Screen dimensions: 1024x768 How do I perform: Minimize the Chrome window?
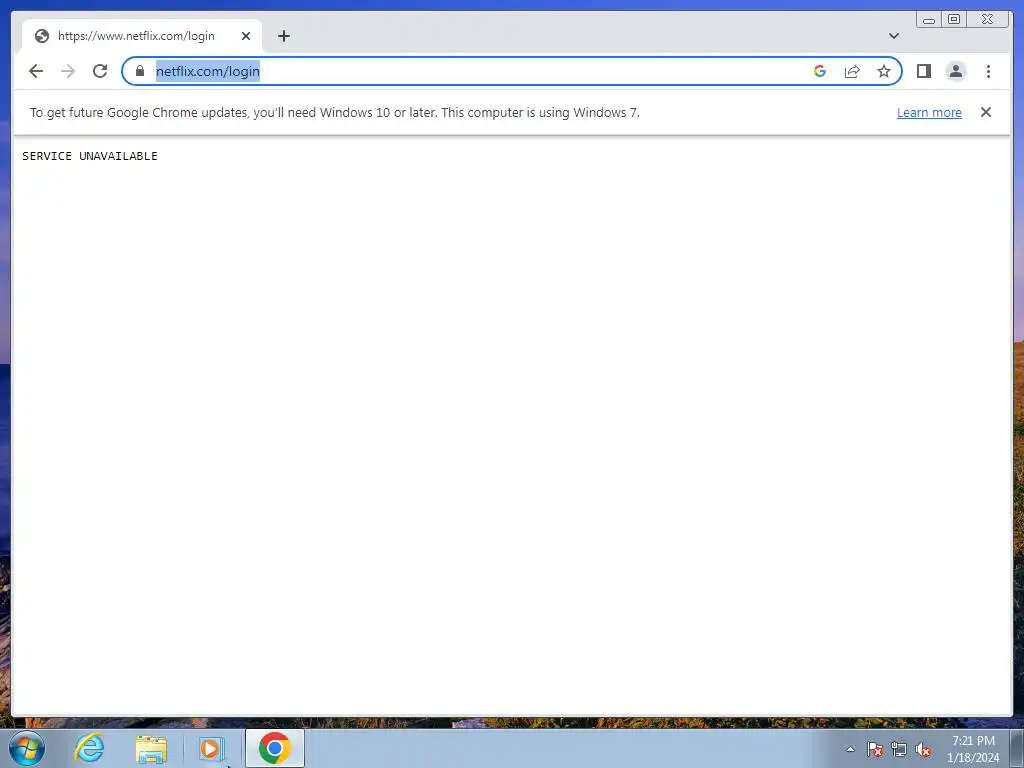tap(929, 20)
